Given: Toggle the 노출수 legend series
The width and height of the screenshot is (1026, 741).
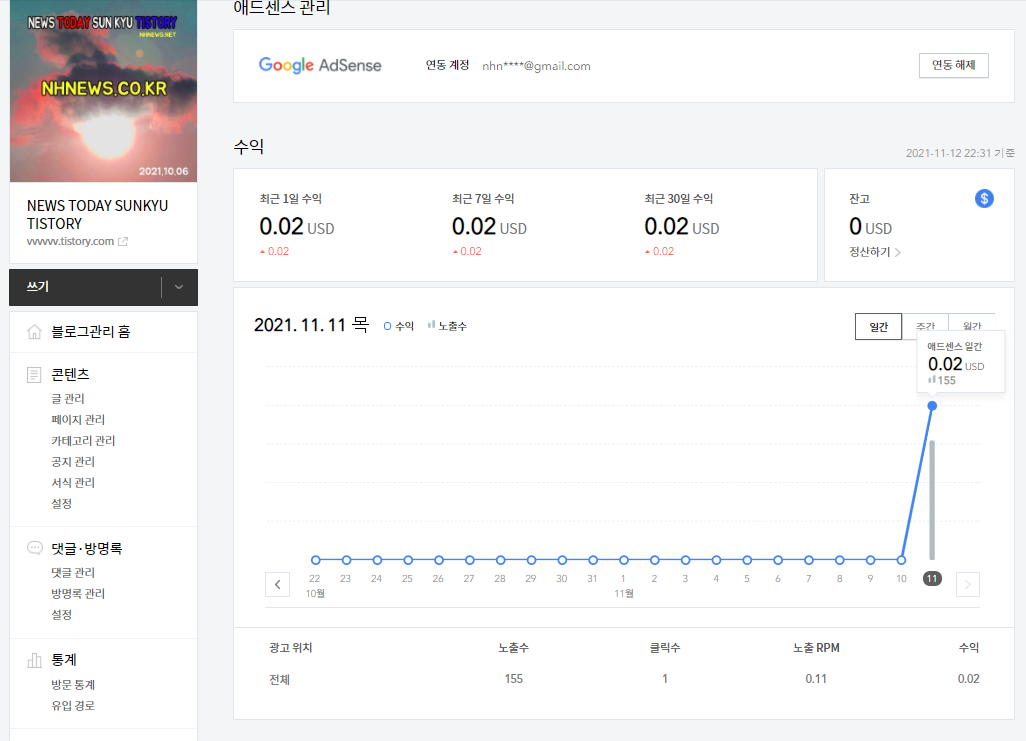Looking at the screenshot, I should click(x=447, y=326).
